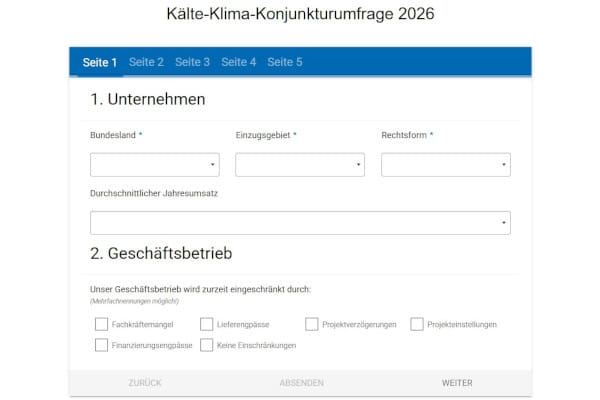The width and height of the screenshot is (600, 400).
Task: Enable the Projektverzögerungen checkbox
Action: coord(312,324)
